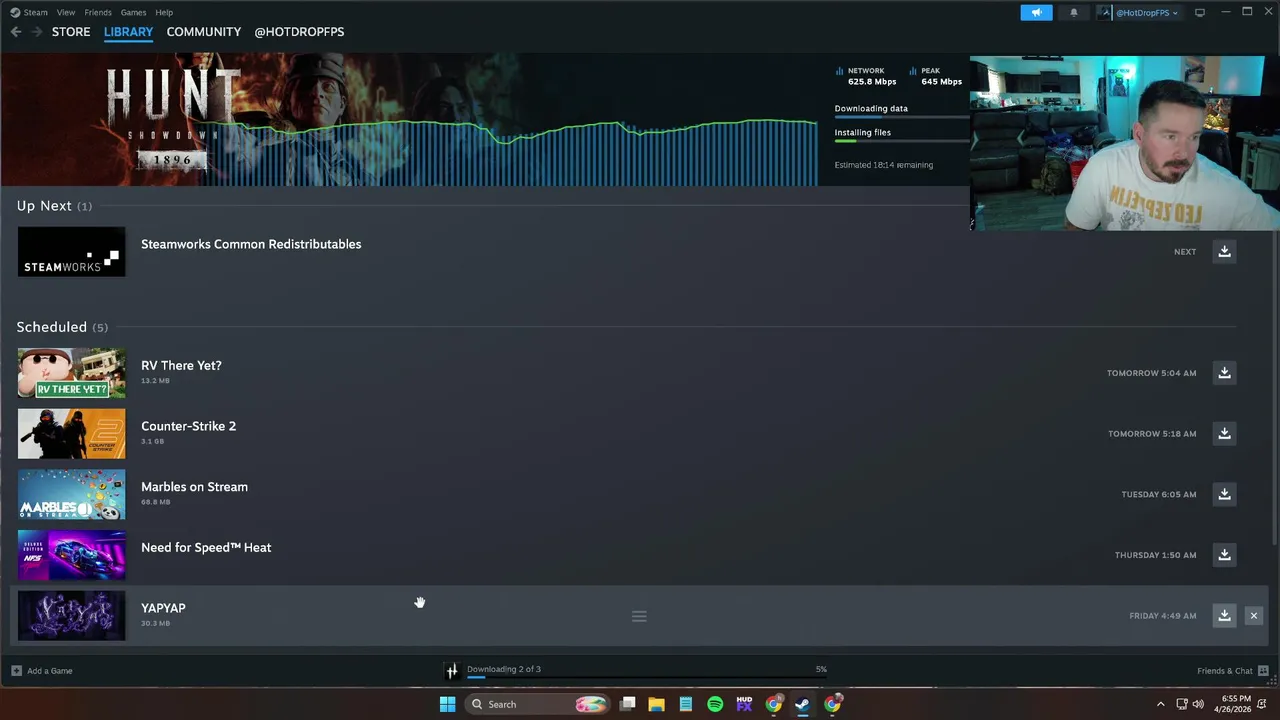Open the Games menu

tap(133, 12)
